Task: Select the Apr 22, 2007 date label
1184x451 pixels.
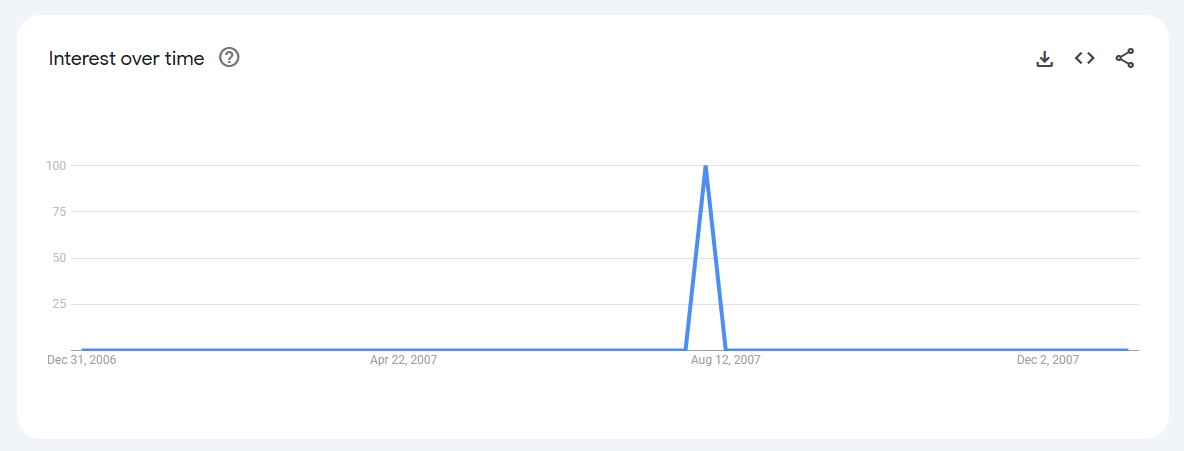Action: [403, 360]
